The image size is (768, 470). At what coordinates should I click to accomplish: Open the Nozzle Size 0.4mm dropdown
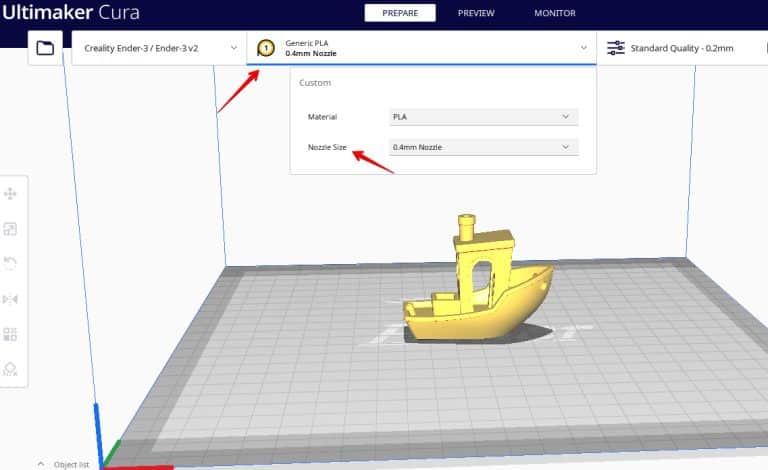tap(484, 147)
